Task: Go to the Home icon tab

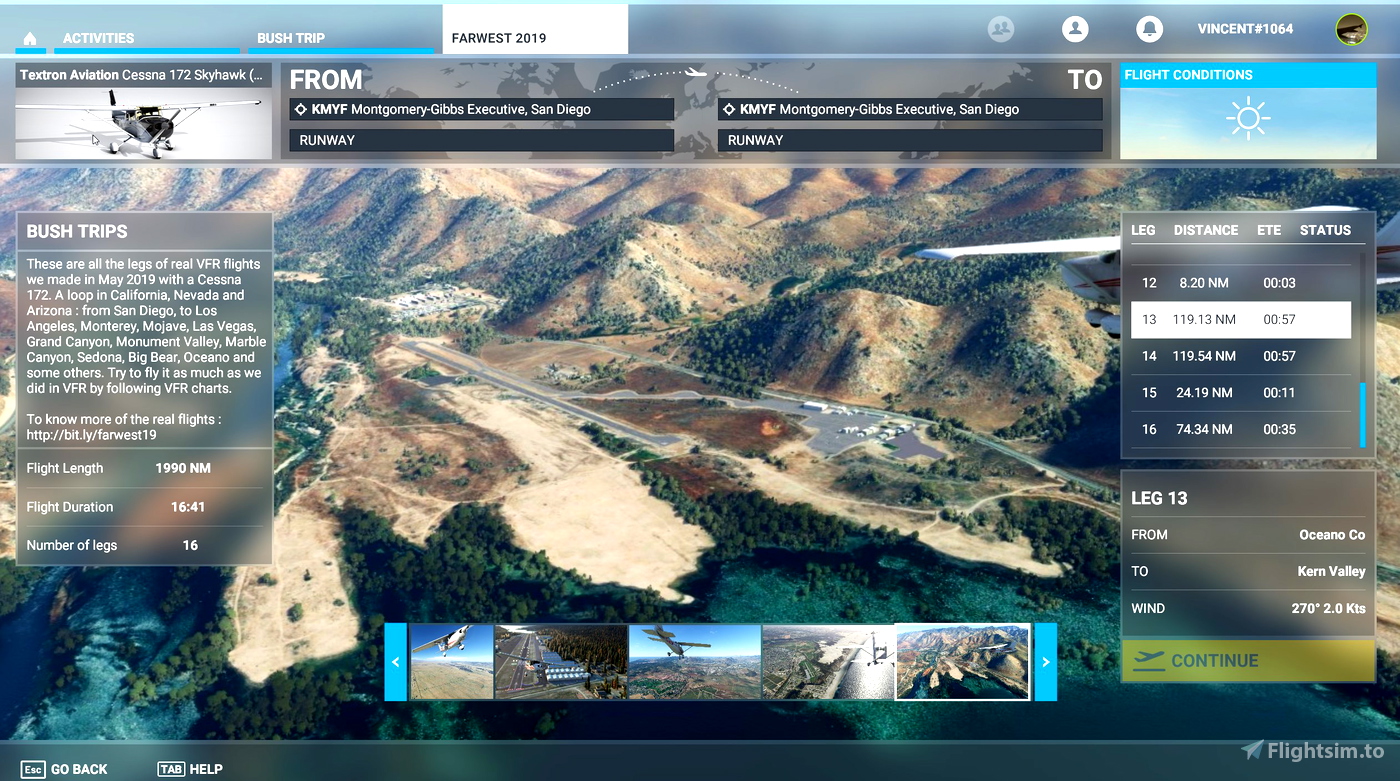Action: (x=30, y=38)
